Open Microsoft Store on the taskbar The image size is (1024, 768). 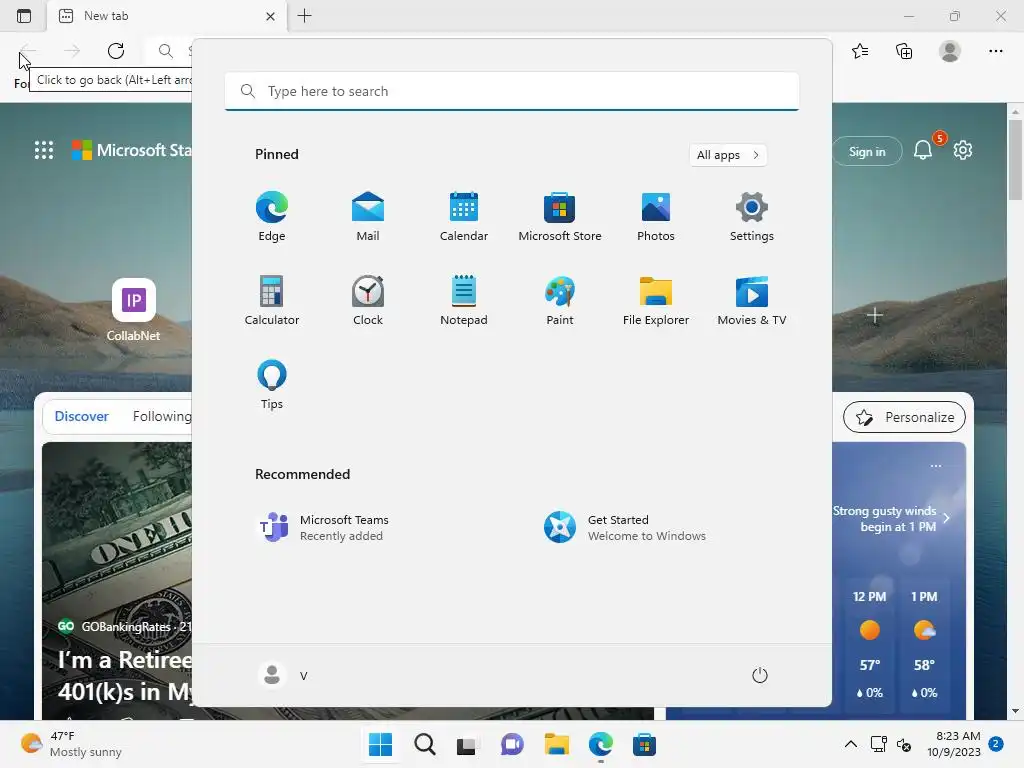pos(644,744)
